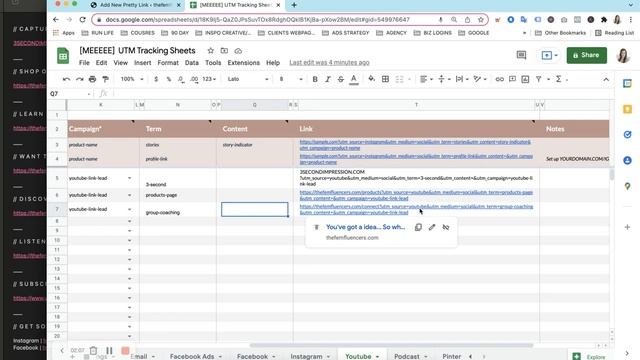The height and width of the screenshot is (360, 640).
Task: Open campaign dropdown in row 6
Action: (x=129, y=195)
